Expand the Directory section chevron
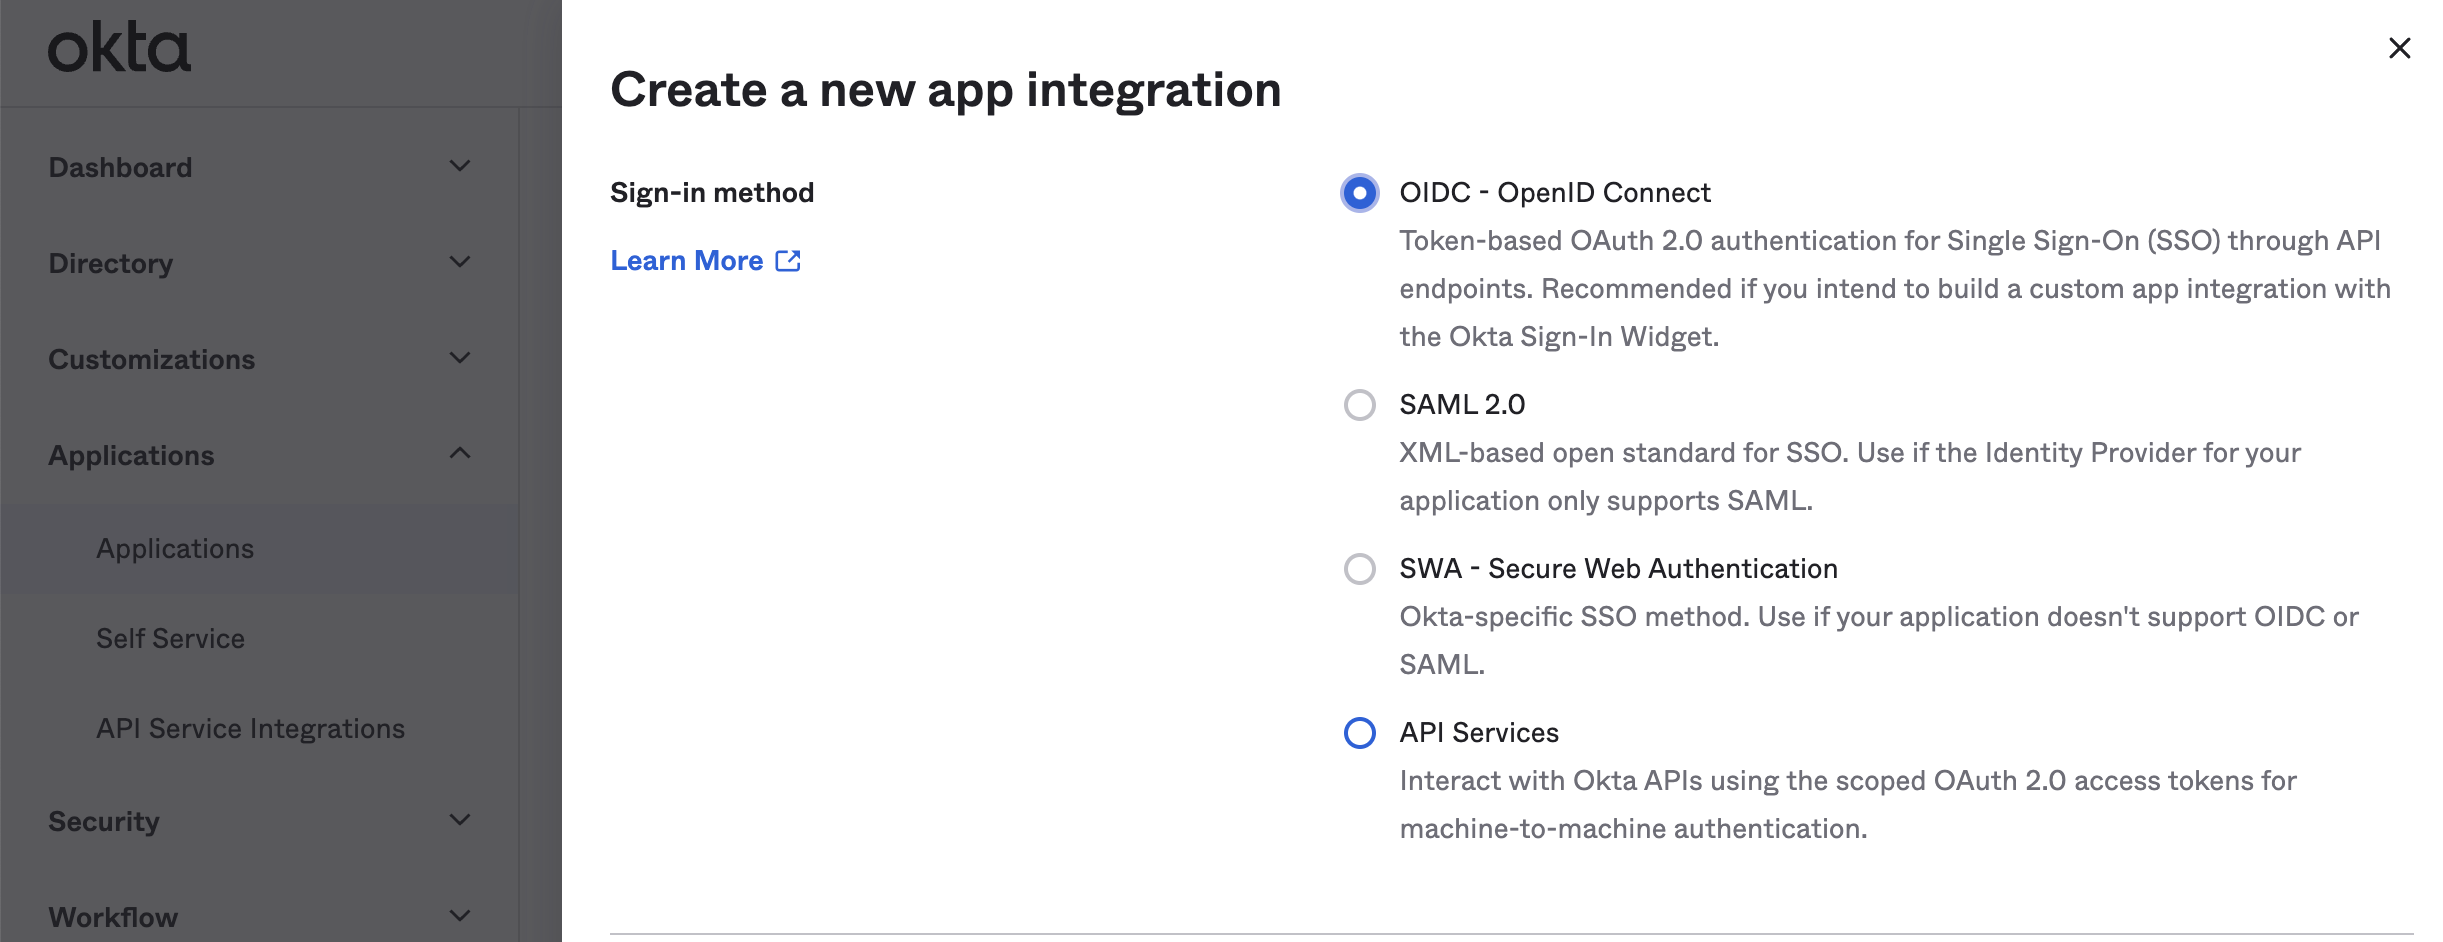 tap(460, 262)
